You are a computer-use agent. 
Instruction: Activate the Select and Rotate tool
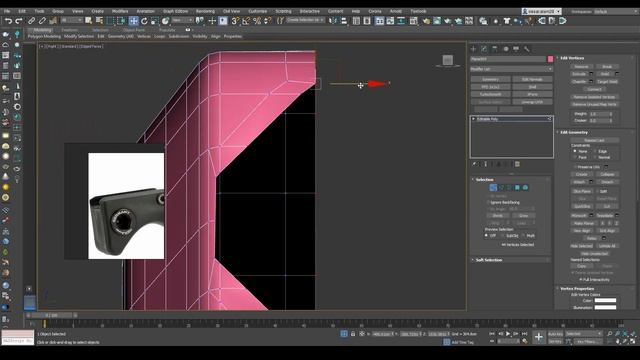144,20
